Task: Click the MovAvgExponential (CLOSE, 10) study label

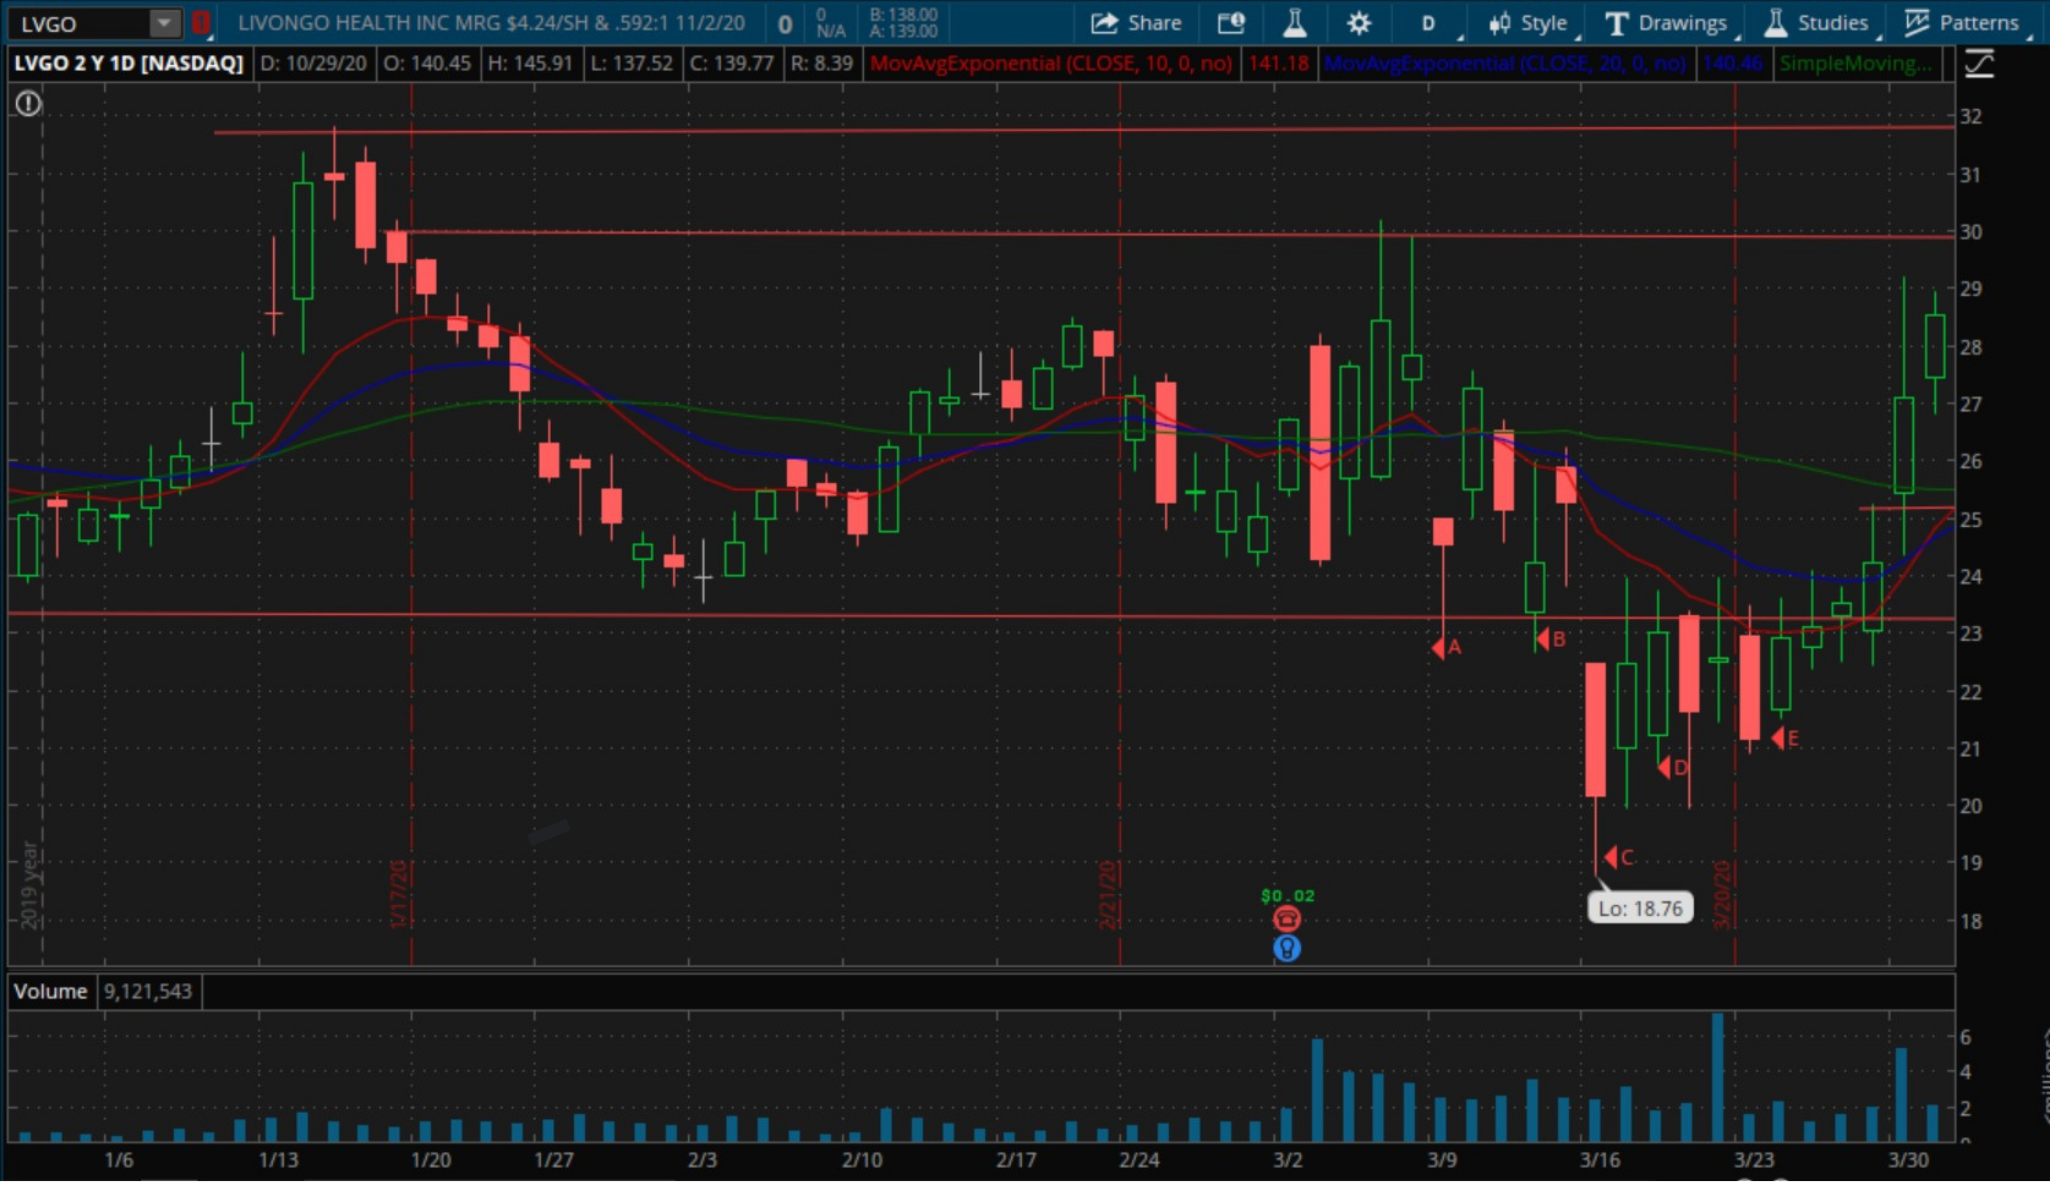Action: (1051, 64)
